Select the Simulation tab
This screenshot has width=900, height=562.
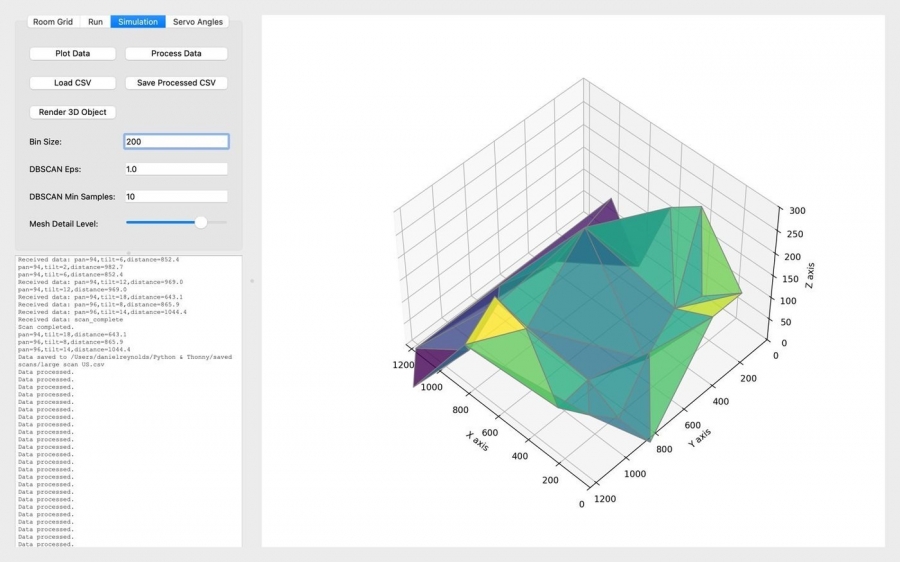point(138,22)
